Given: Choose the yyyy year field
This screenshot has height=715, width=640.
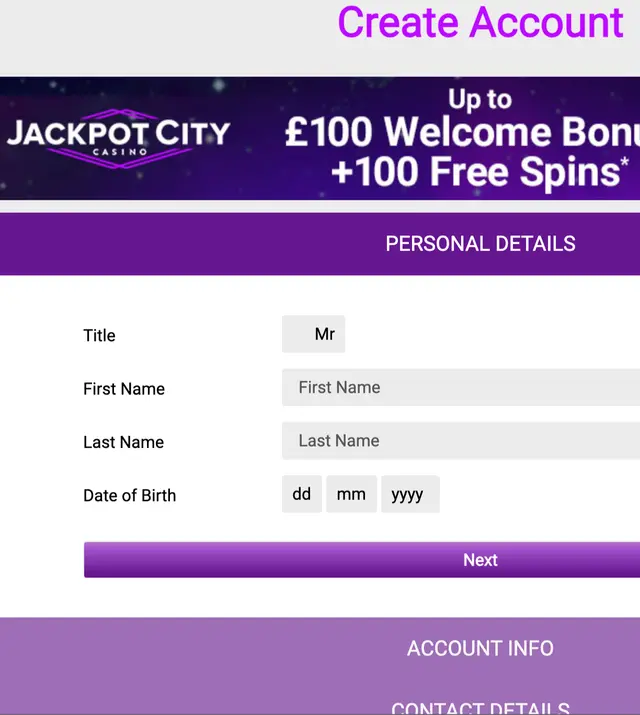Looking at the screenshot, I should click(x=409, y=494).
